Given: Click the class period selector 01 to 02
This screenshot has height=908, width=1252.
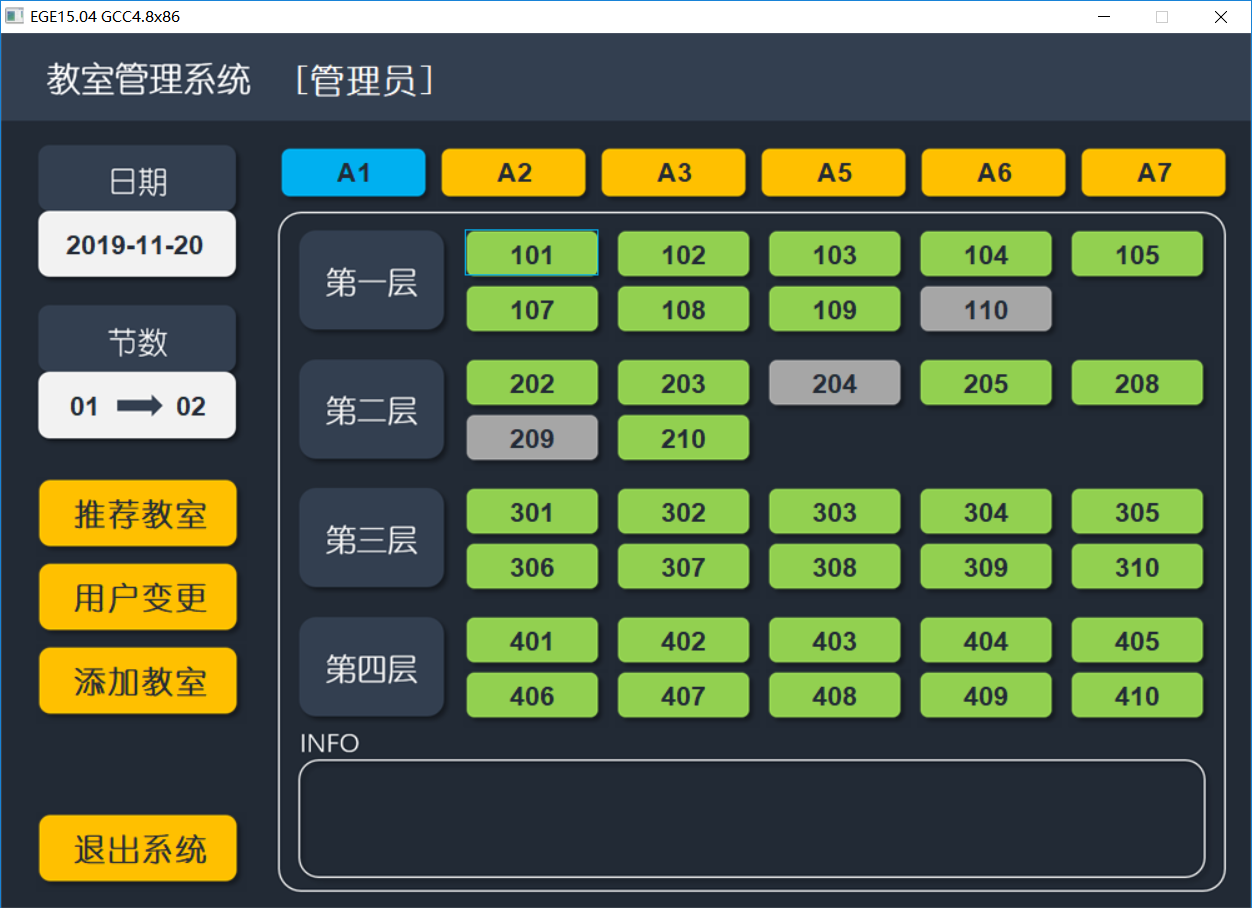Looking at the screenshot, I should point(137,405).
